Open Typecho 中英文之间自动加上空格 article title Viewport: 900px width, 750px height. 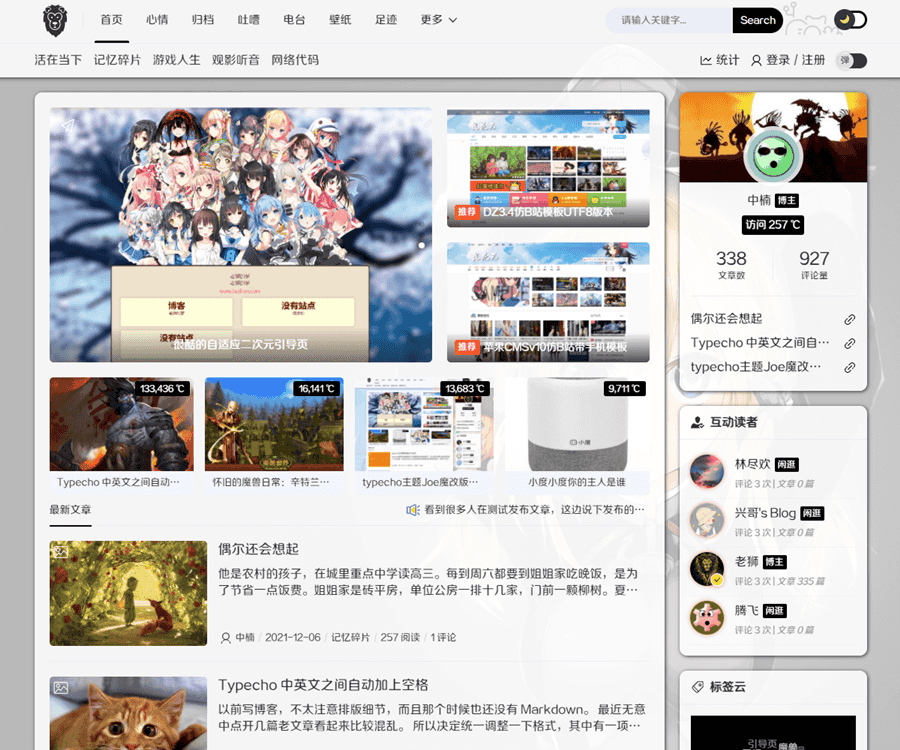click(x=323, y=685)
